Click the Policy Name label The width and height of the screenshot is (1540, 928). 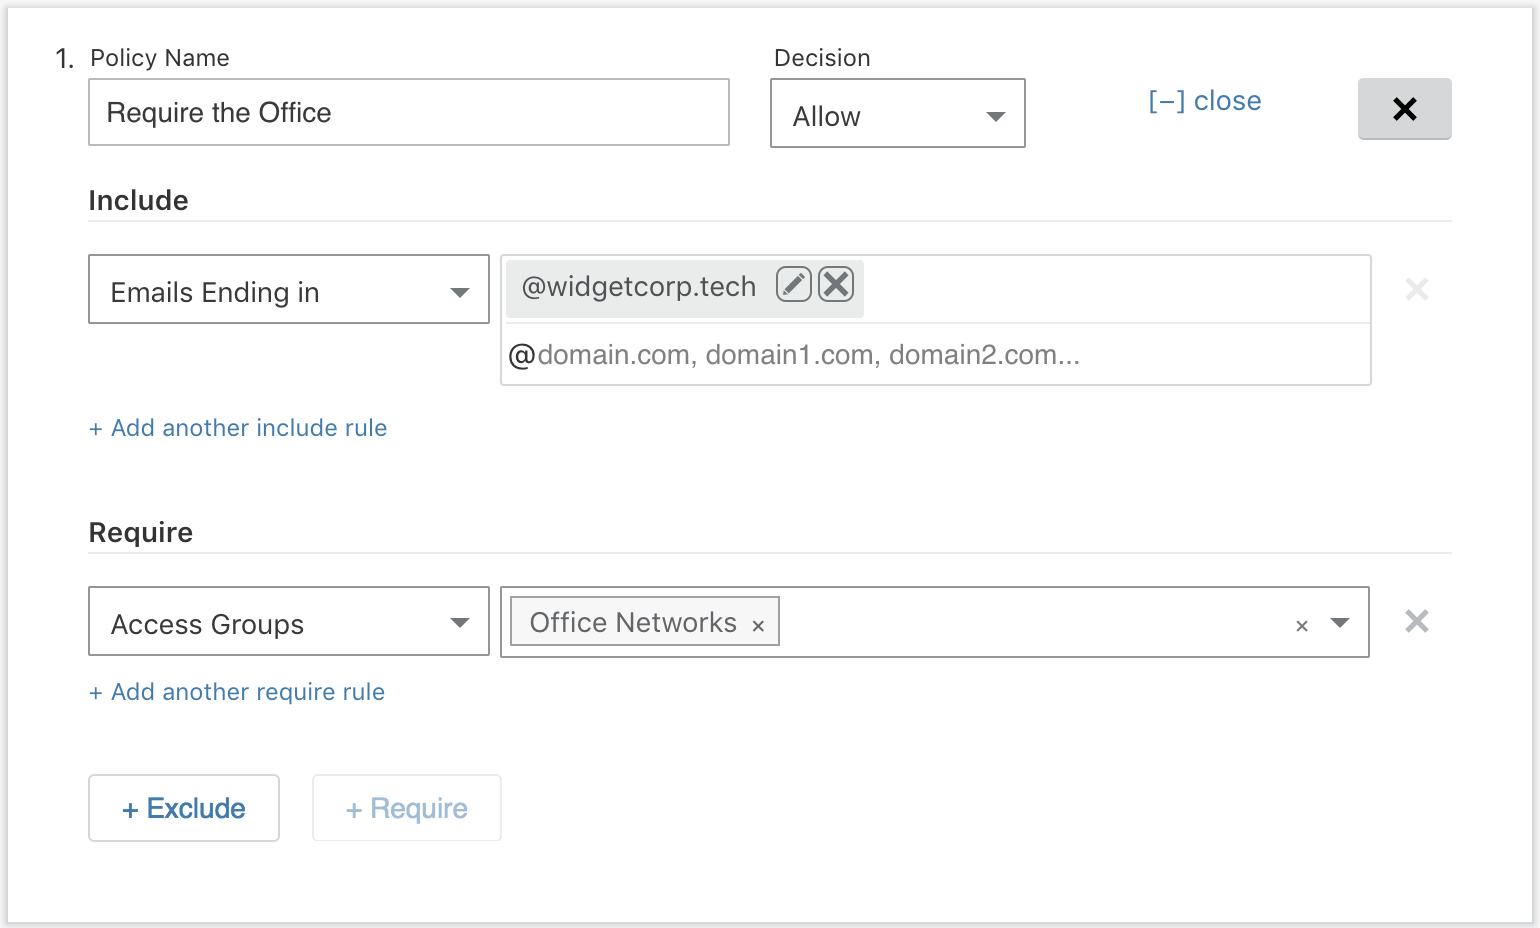[x=160, y=58]
